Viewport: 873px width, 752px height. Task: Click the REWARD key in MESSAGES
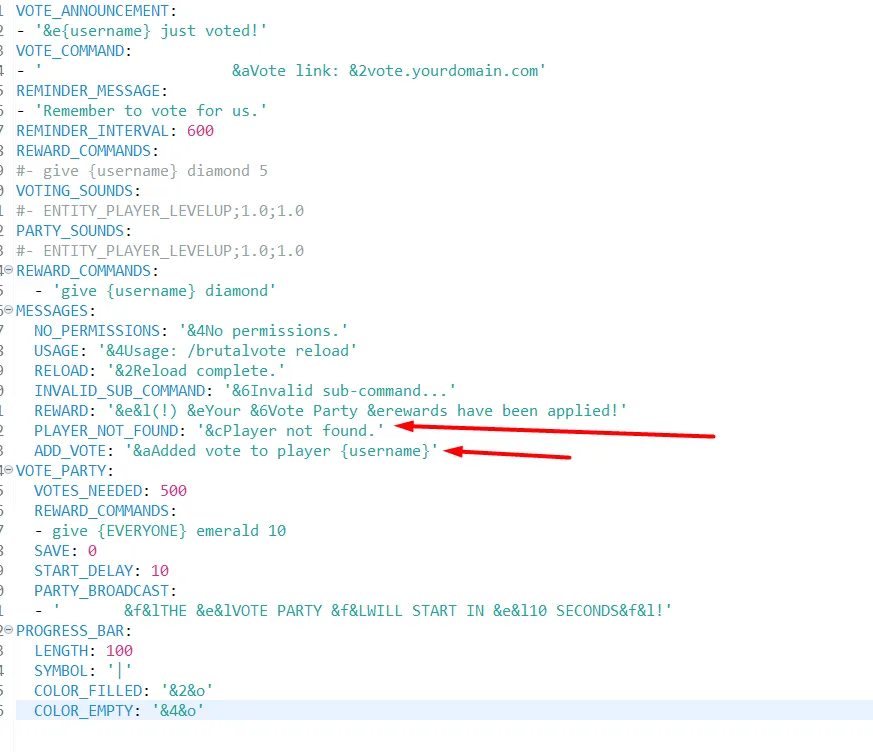coord(61,411)
